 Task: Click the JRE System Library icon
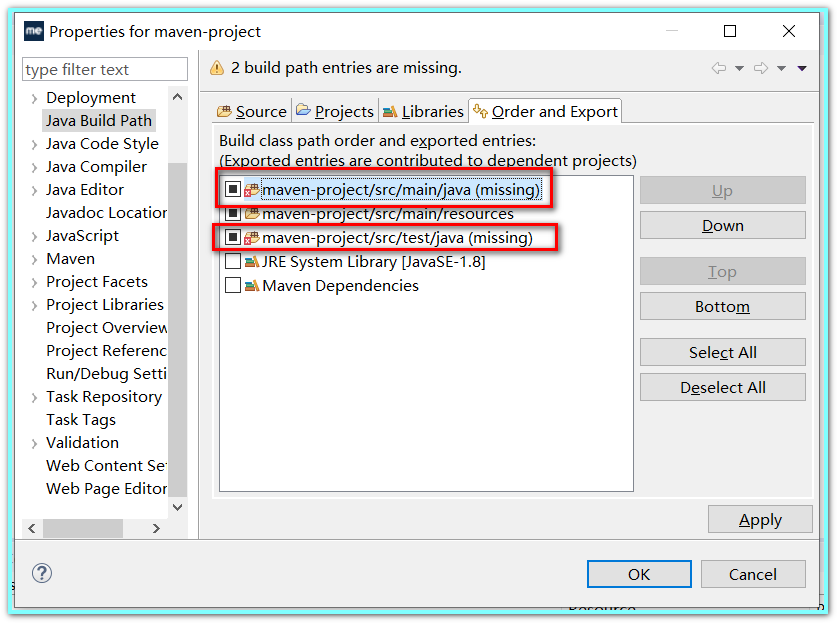point(252,262)
